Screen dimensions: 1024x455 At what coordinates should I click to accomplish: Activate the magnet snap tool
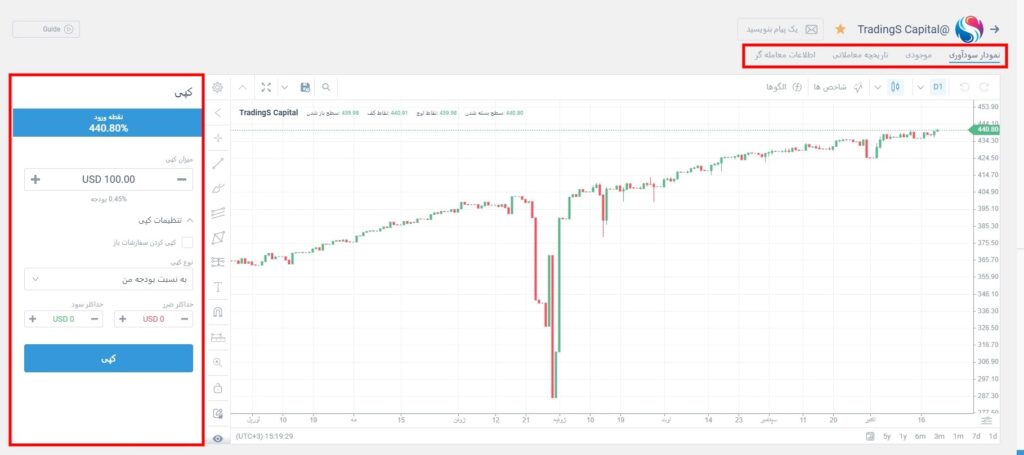219,312
